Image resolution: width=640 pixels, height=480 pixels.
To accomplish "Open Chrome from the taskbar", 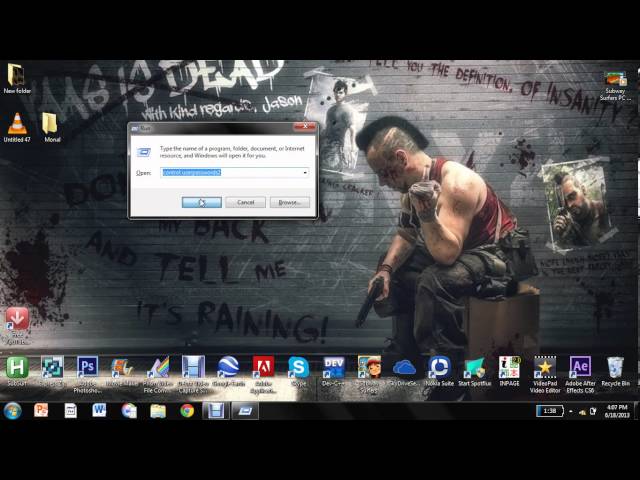I will click(187, 411).
